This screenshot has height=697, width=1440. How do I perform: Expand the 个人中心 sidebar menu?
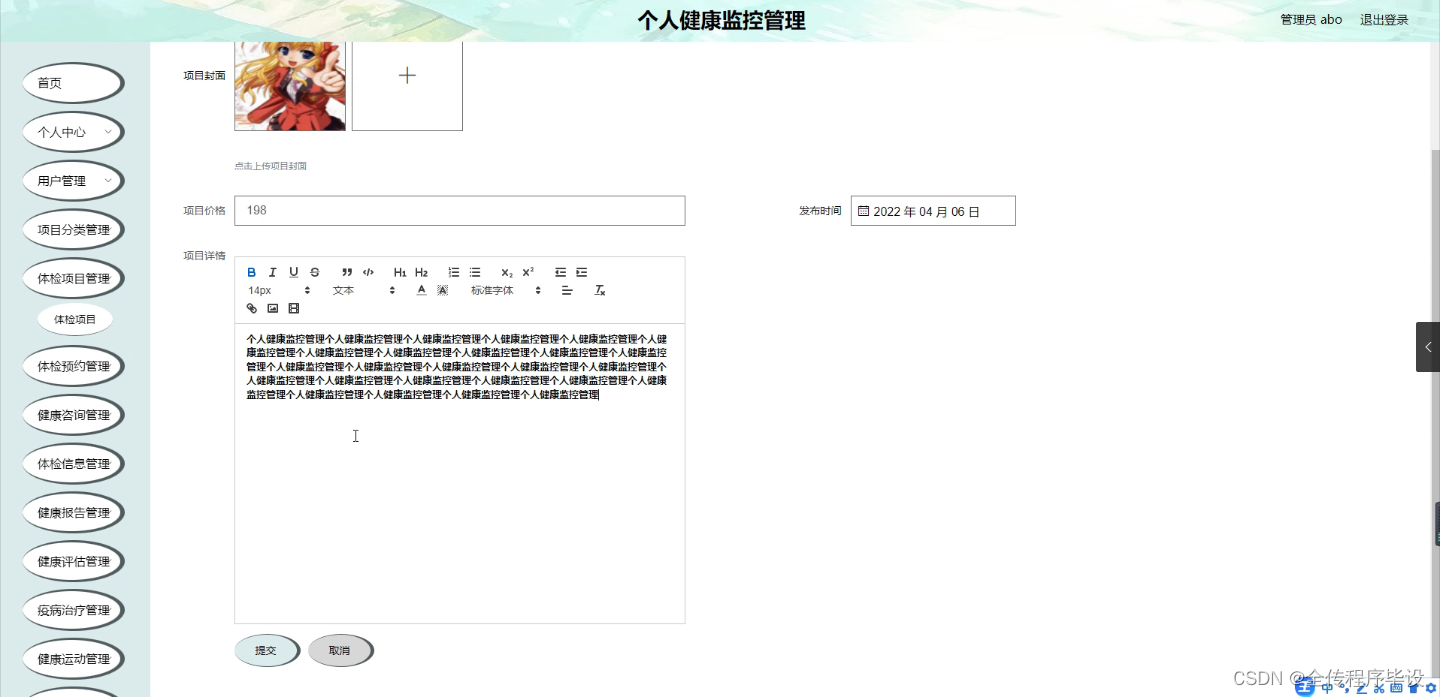72,132
